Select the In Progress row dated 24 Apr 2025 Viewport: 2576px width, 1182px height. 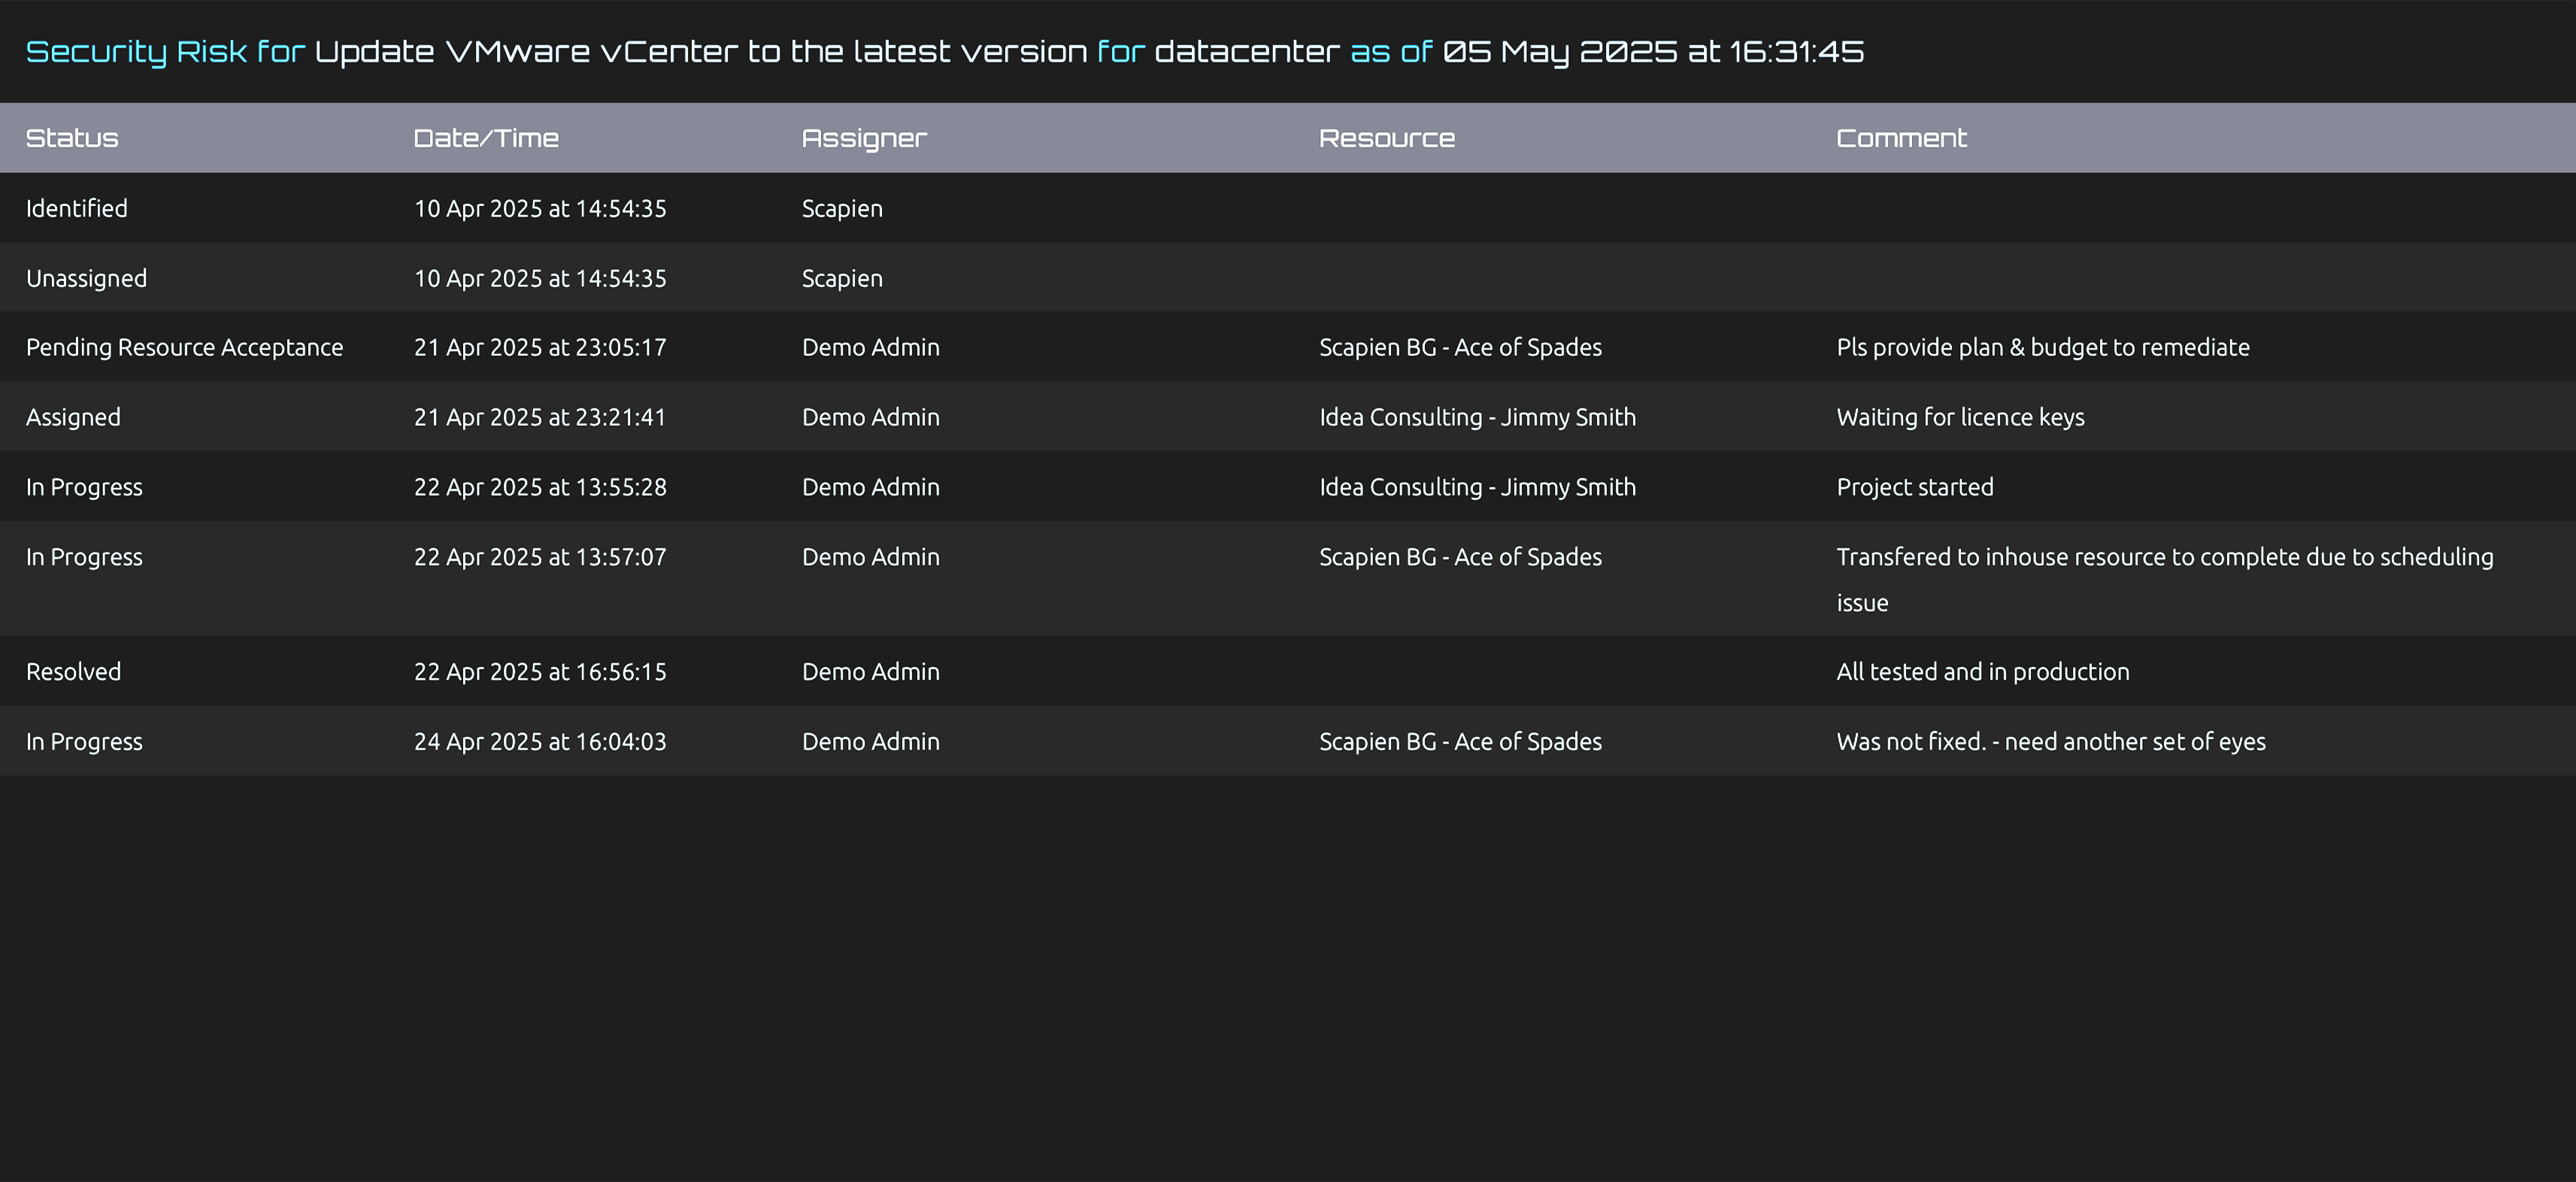[84, 741]
